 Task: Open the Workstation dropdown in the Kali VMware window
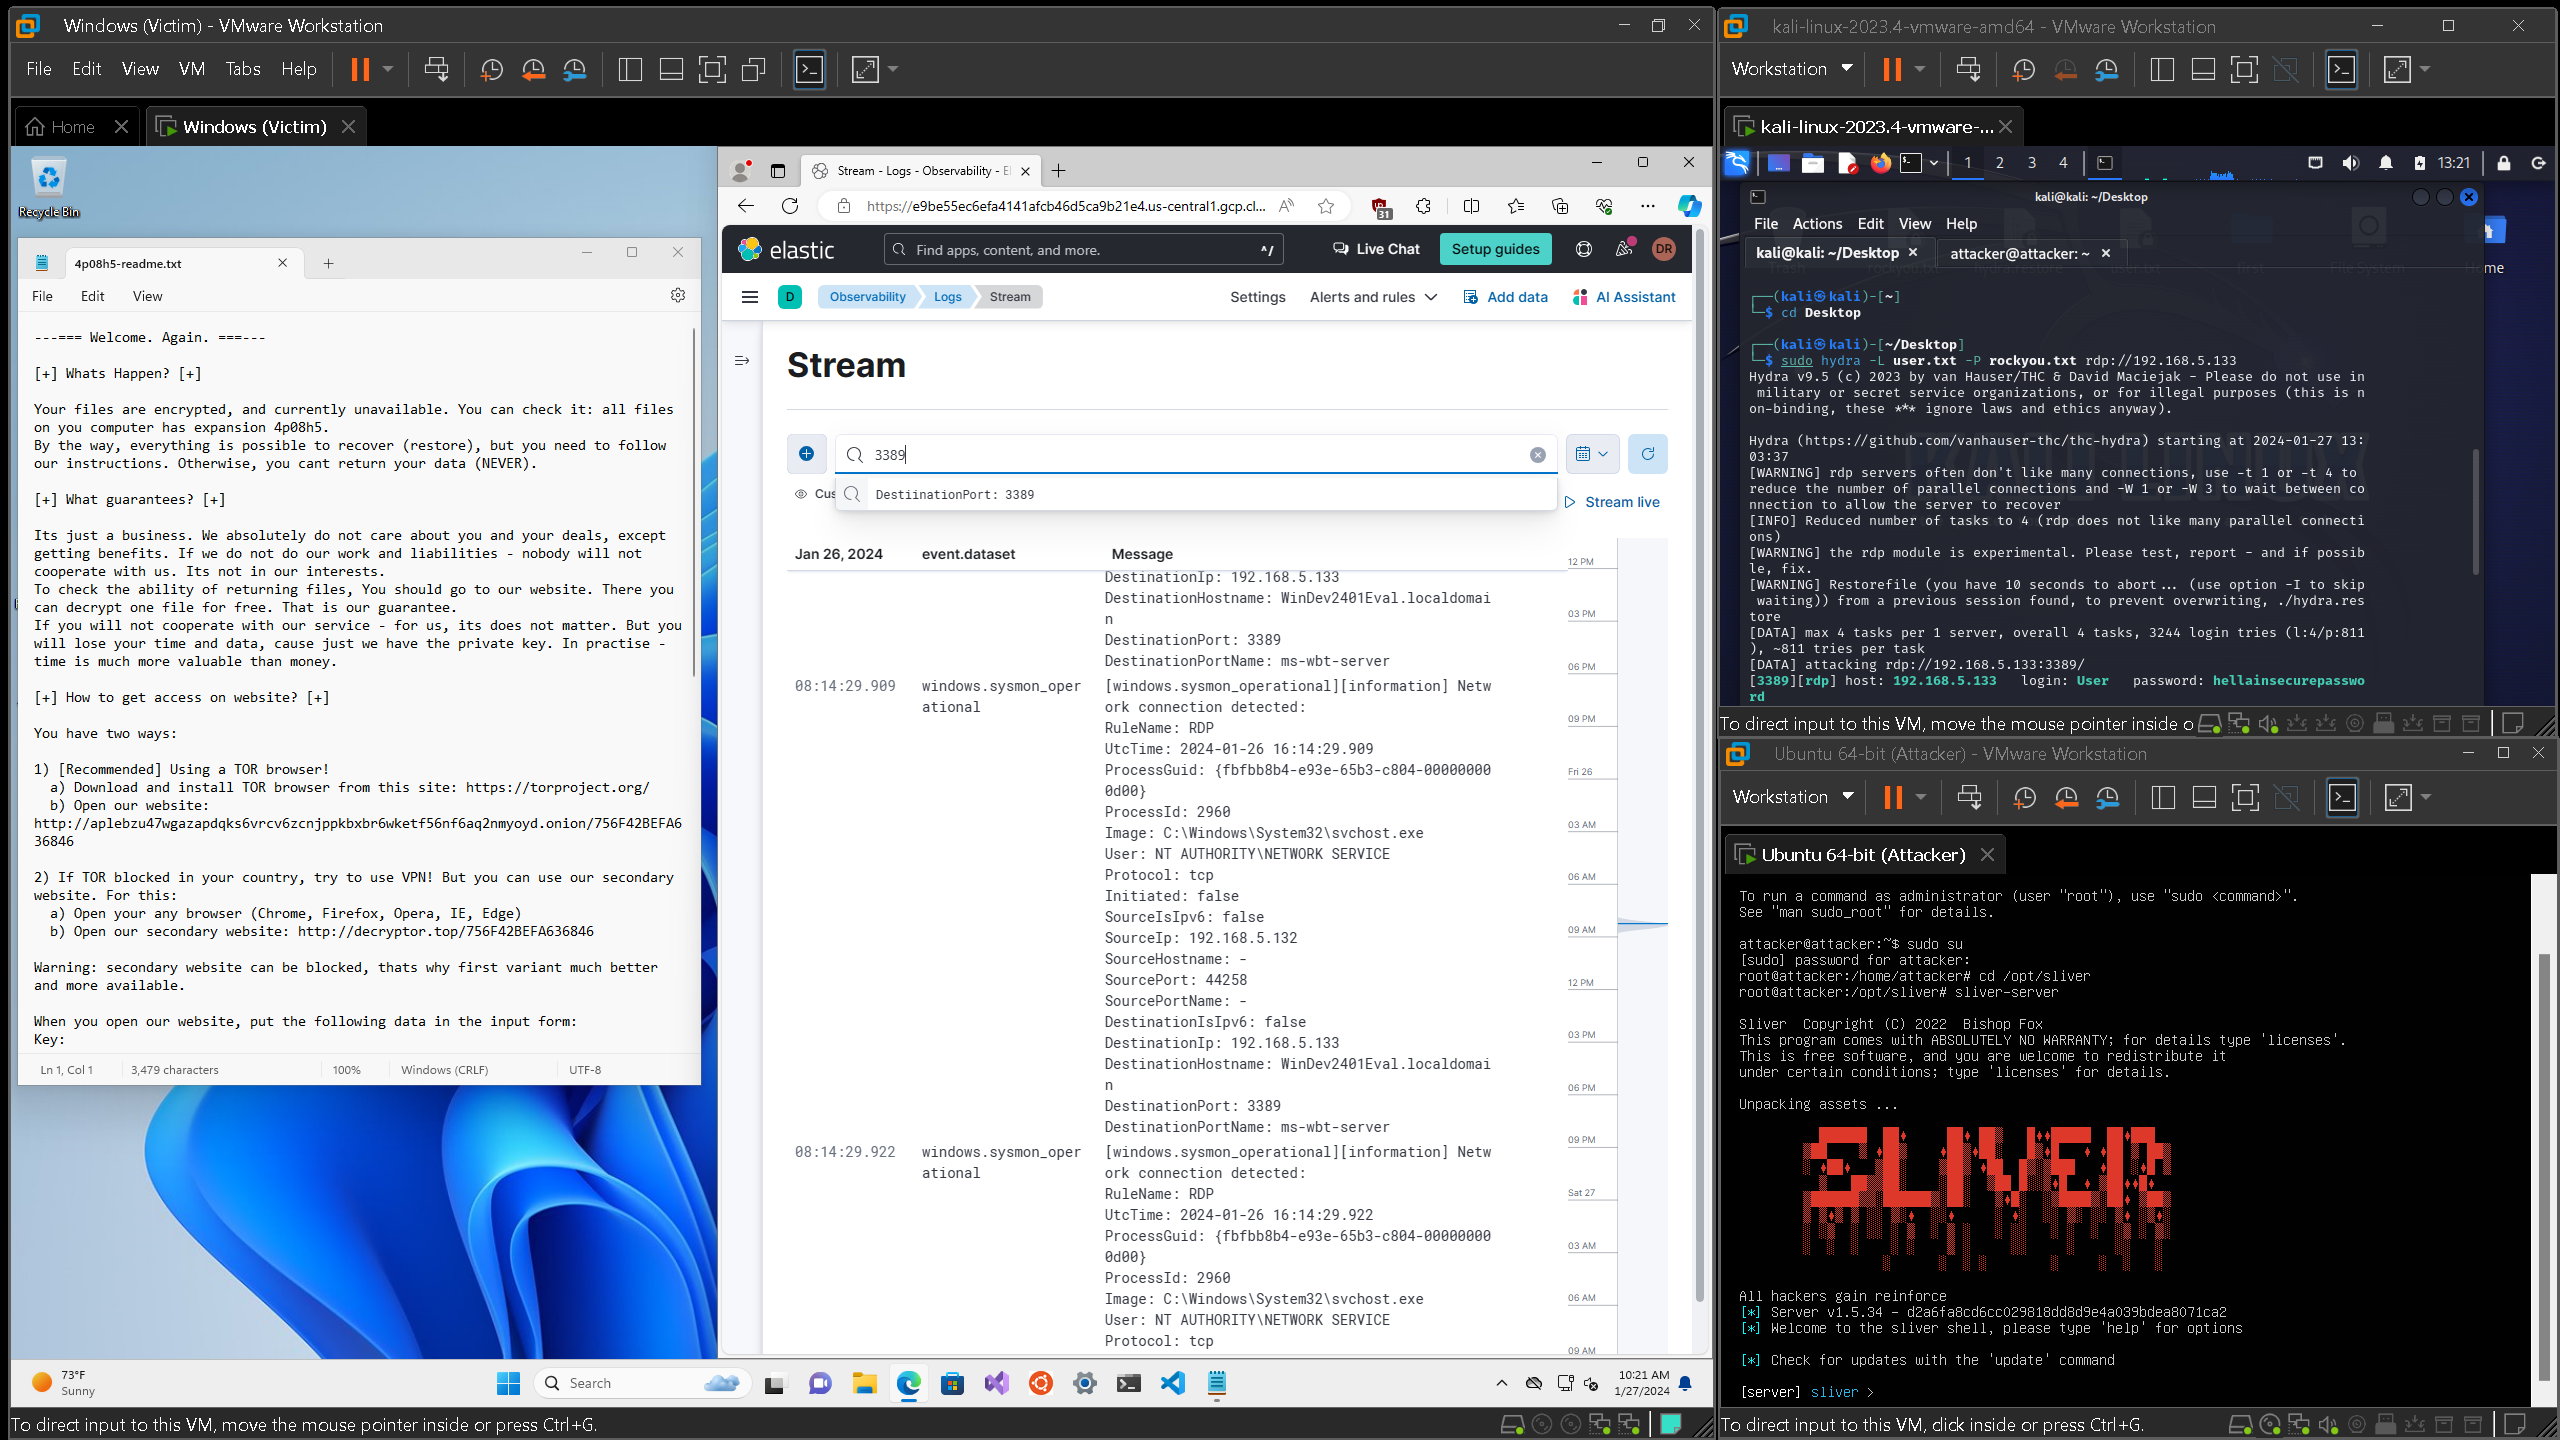tap(1792, 69)
